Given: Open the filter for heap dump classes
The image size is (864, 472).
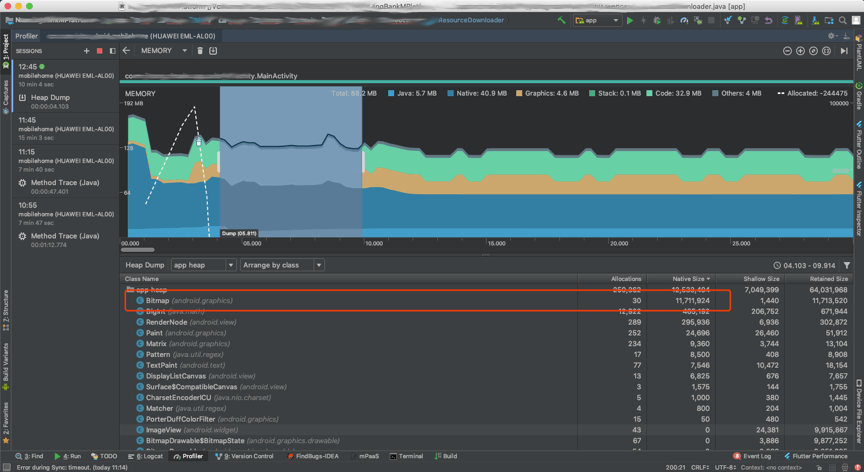Looking at the screenshot, I should point(847,265).
